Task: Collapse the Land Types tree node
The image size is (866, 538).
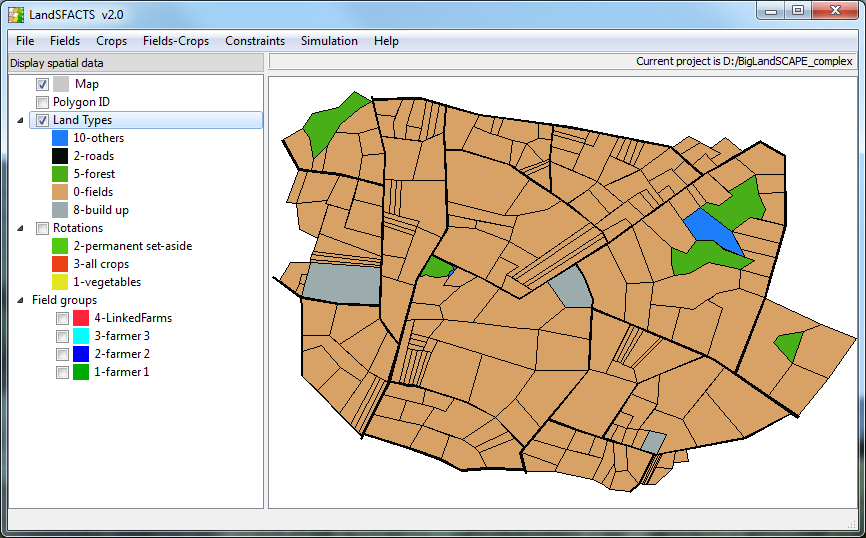Action: [x=22, y=120]
